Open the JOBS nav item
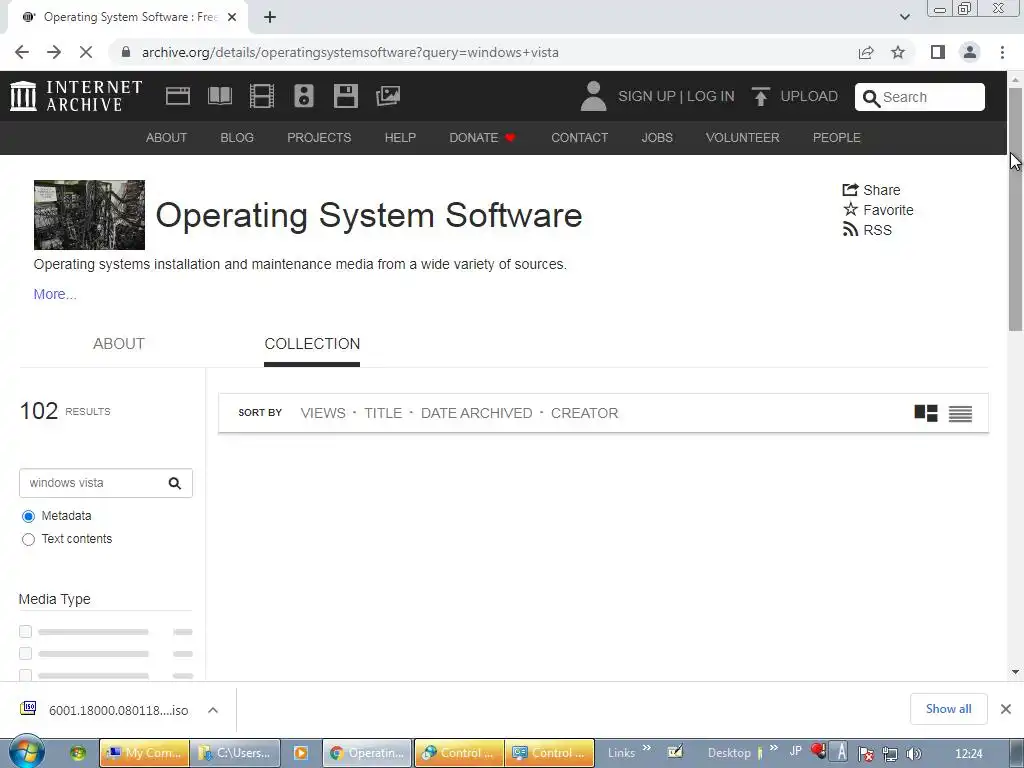Screen dimensions: 1024x768 (657, 138)
